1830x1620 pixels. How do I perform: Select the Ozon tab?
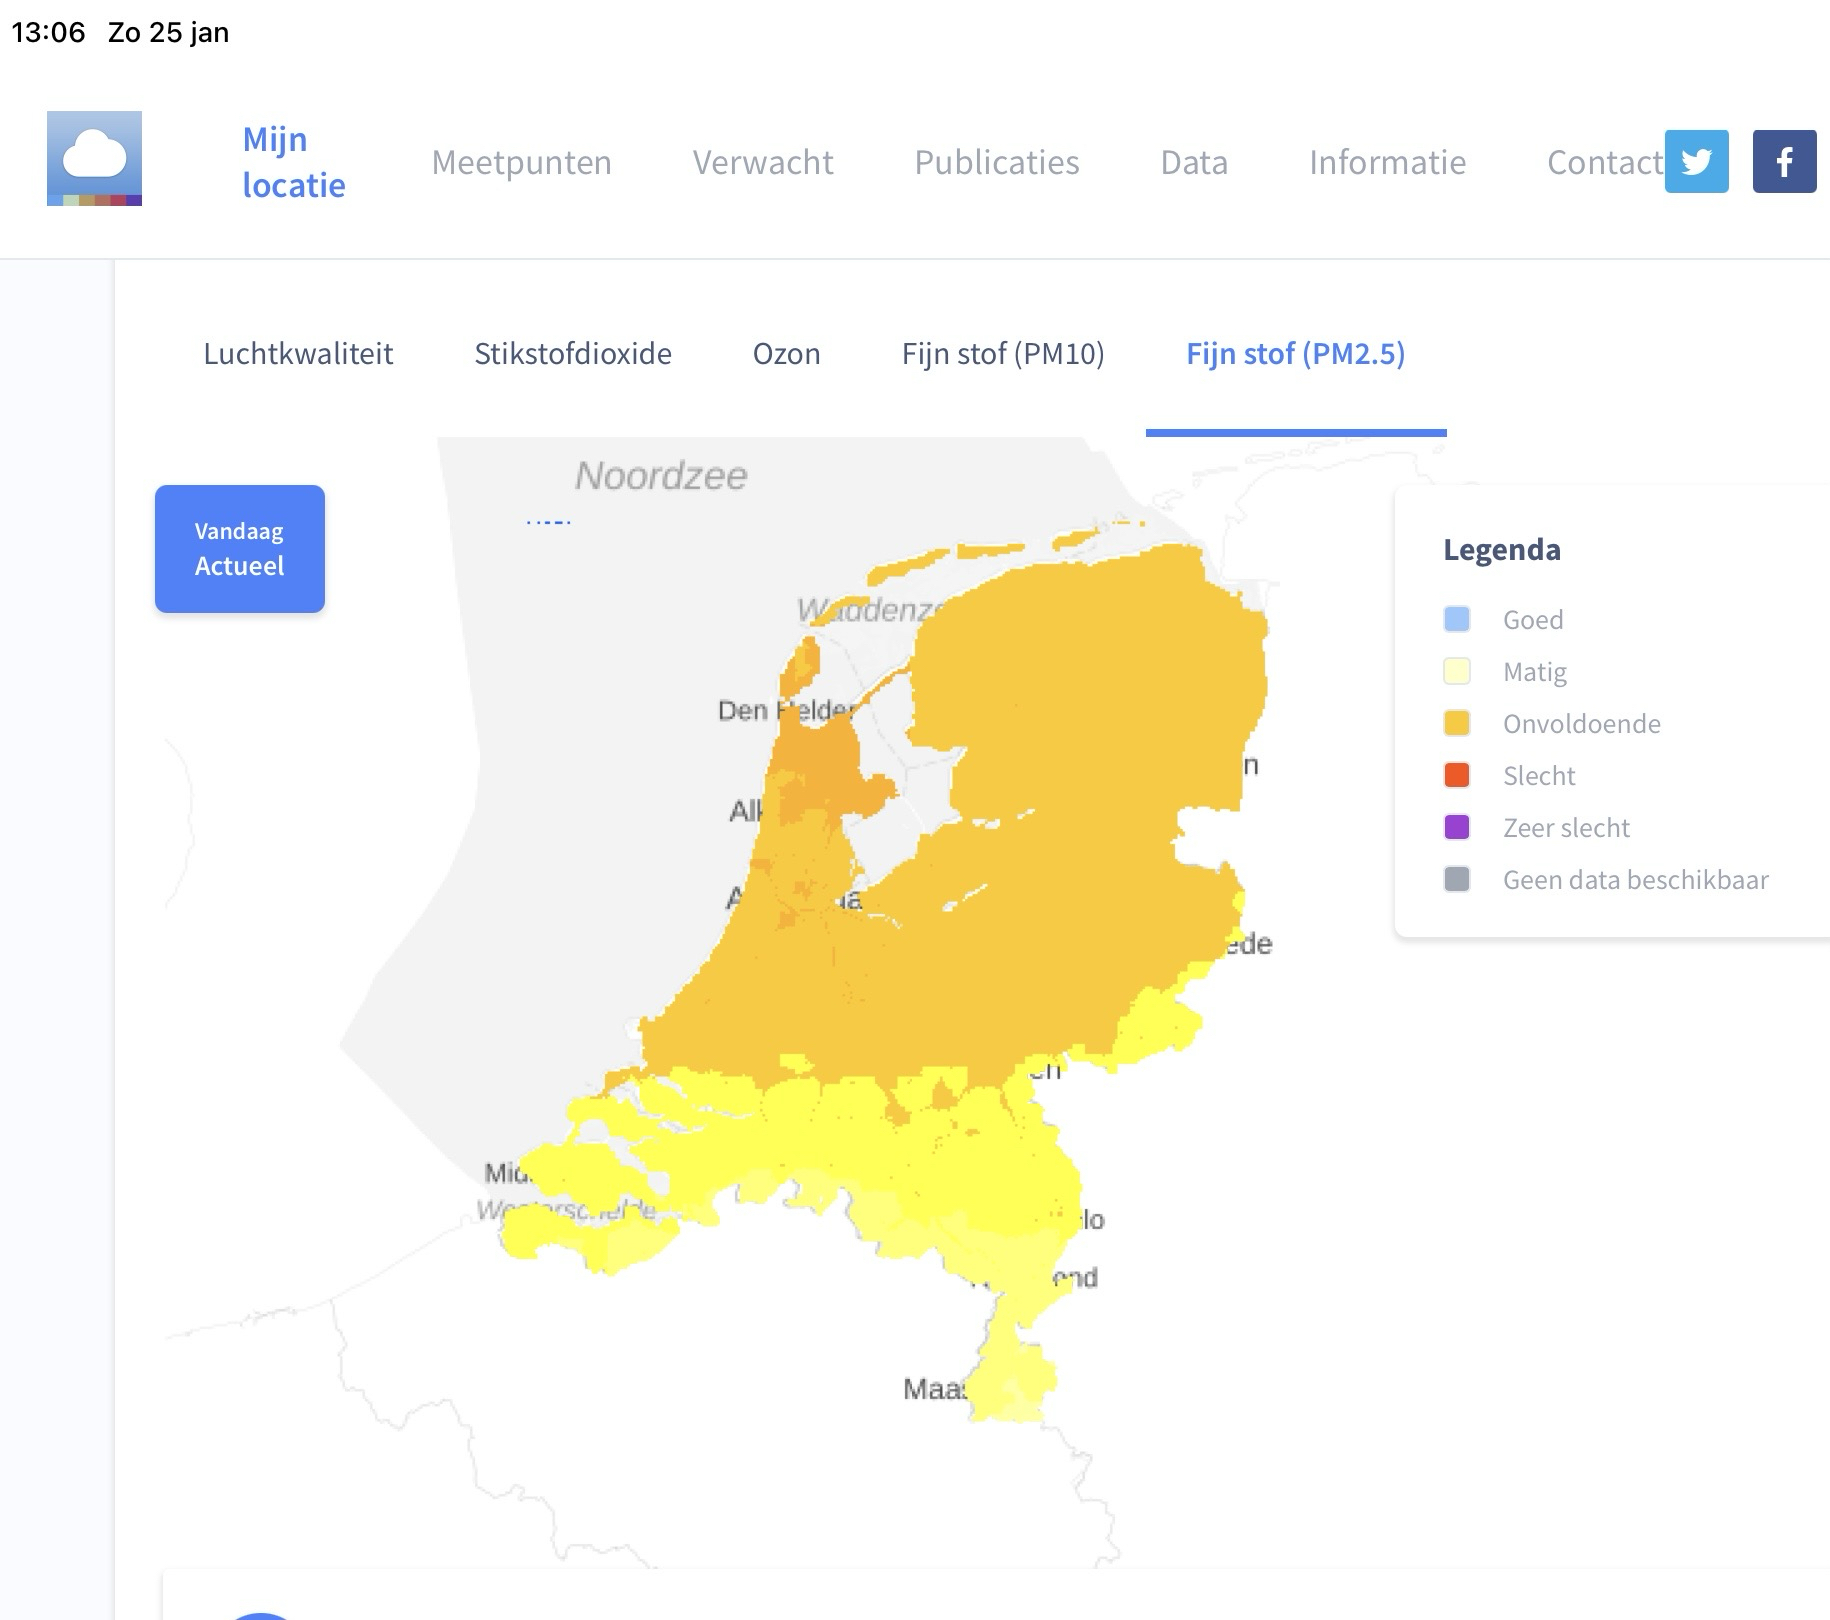tap(786, 354)
